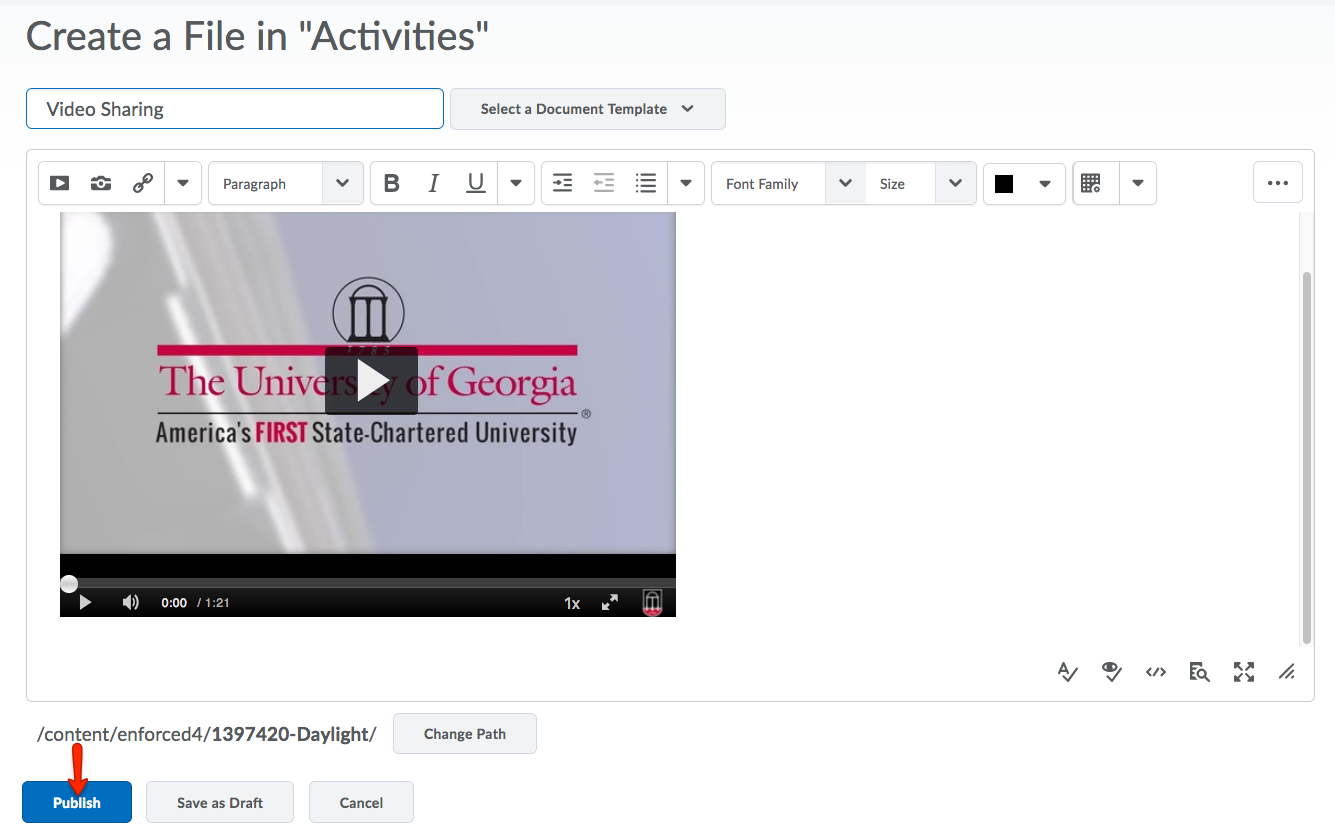
Task: Click the 0:00 elapsed time text
Action: coord(174,603)
